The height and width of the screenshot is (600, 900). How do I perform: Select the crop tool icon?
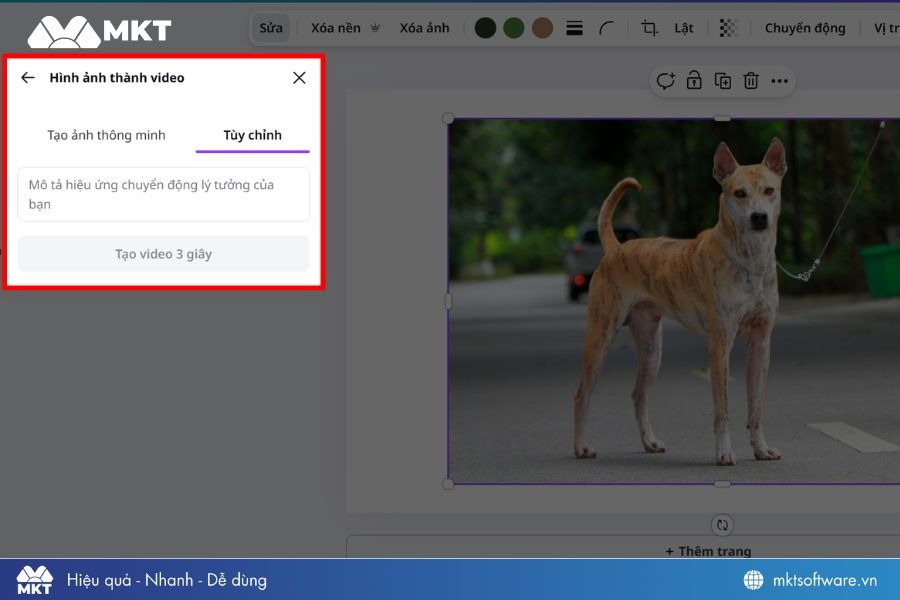coord(649,28)
